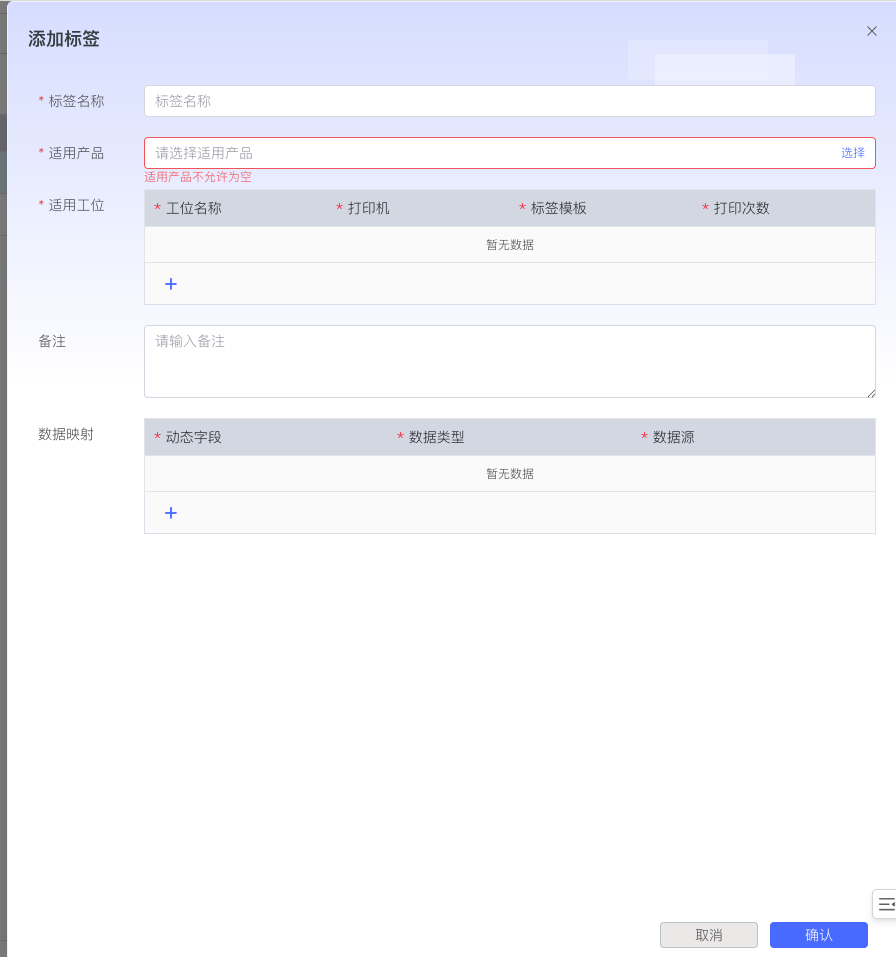Click the 备注 textarea resize handle

pos(870,393)
